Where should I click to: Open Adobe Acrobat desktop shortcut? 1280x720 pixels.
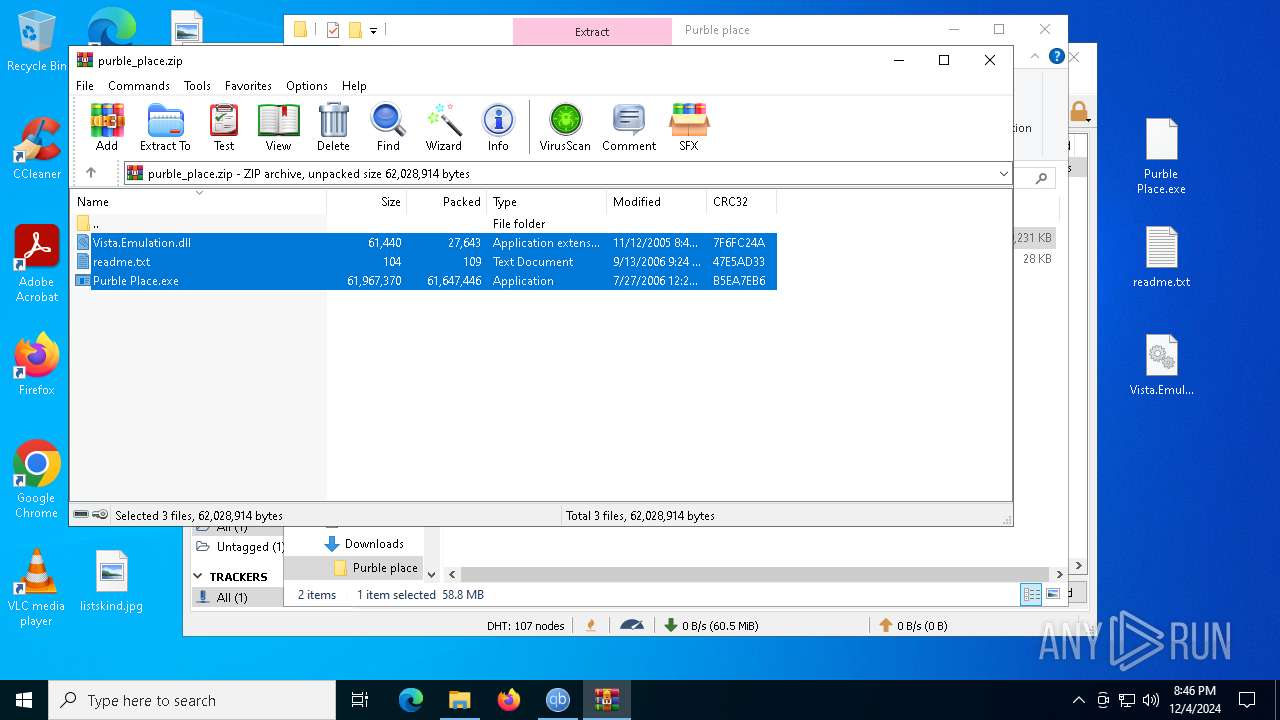click(36, 264)
